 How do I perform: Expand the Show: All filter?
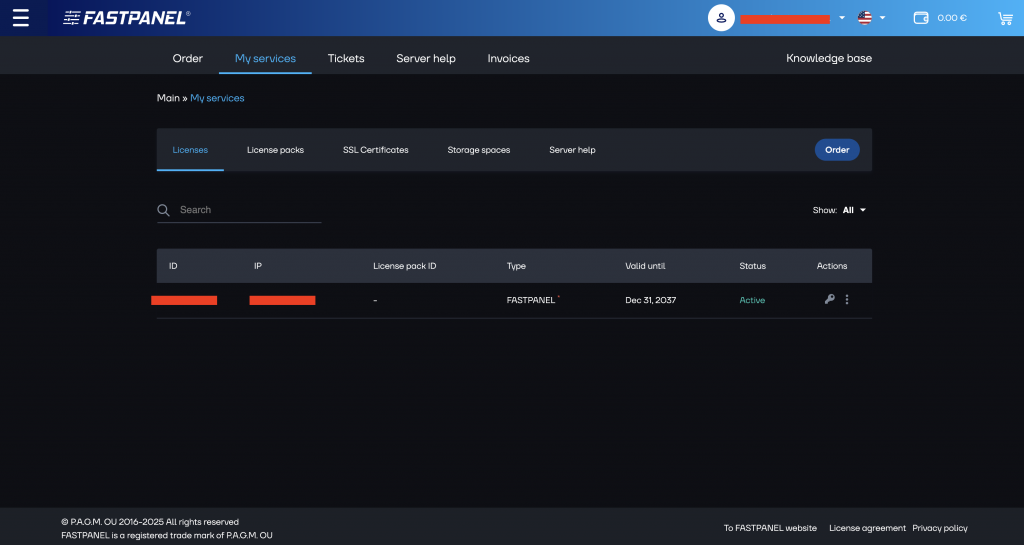coord(854,210)
